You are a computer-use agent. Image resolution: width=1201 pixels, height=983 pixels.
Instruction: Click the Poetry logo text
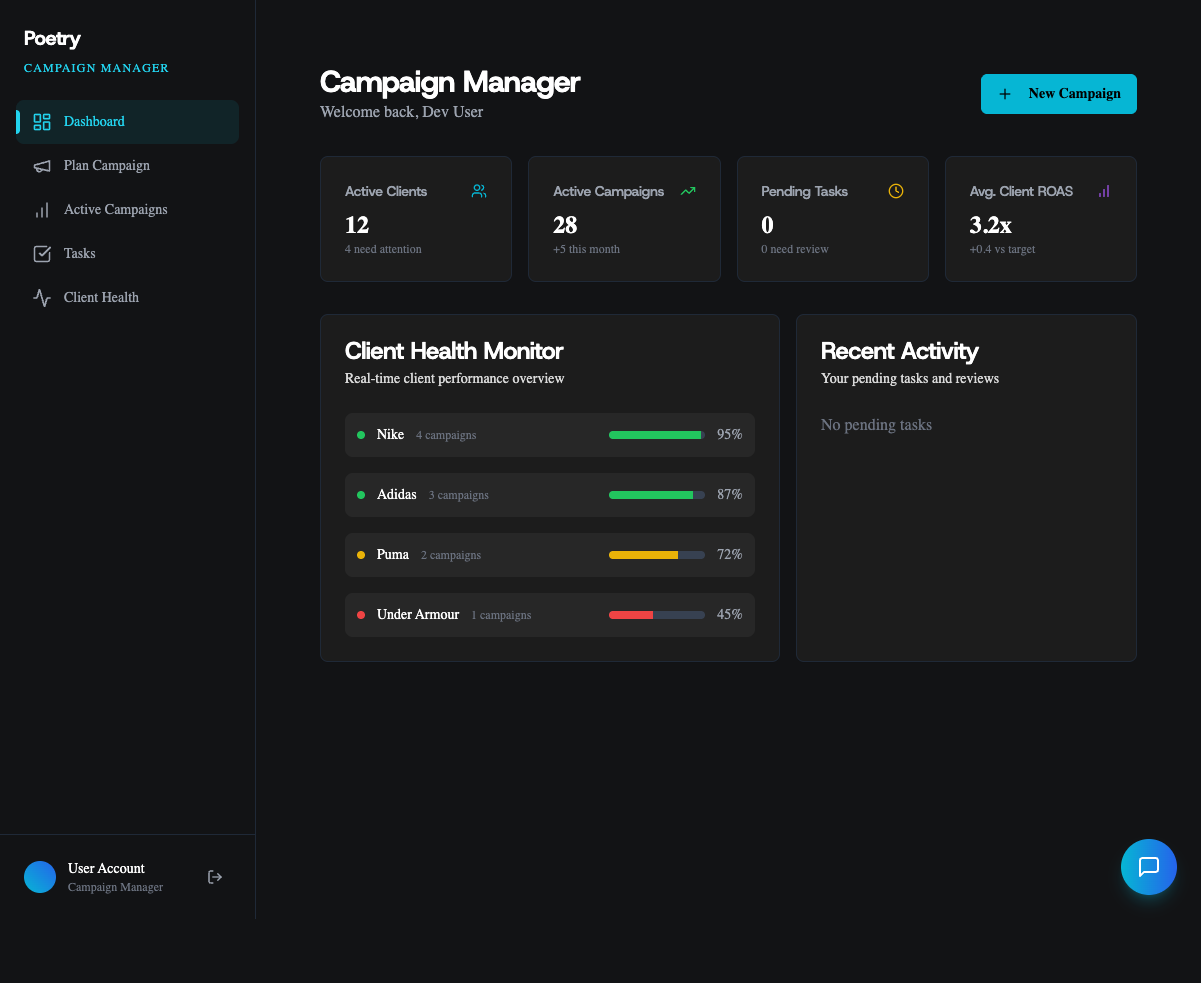pos(51,38)
